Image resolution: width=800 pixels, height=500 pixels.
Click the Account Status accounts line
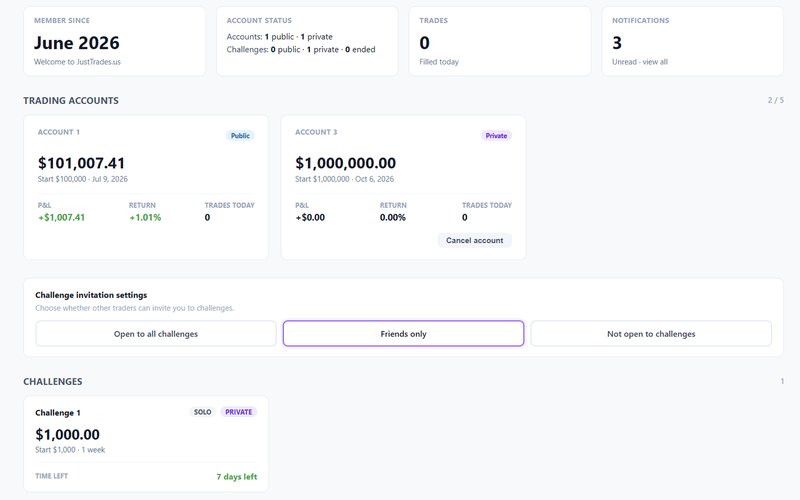tap(280, 37)
